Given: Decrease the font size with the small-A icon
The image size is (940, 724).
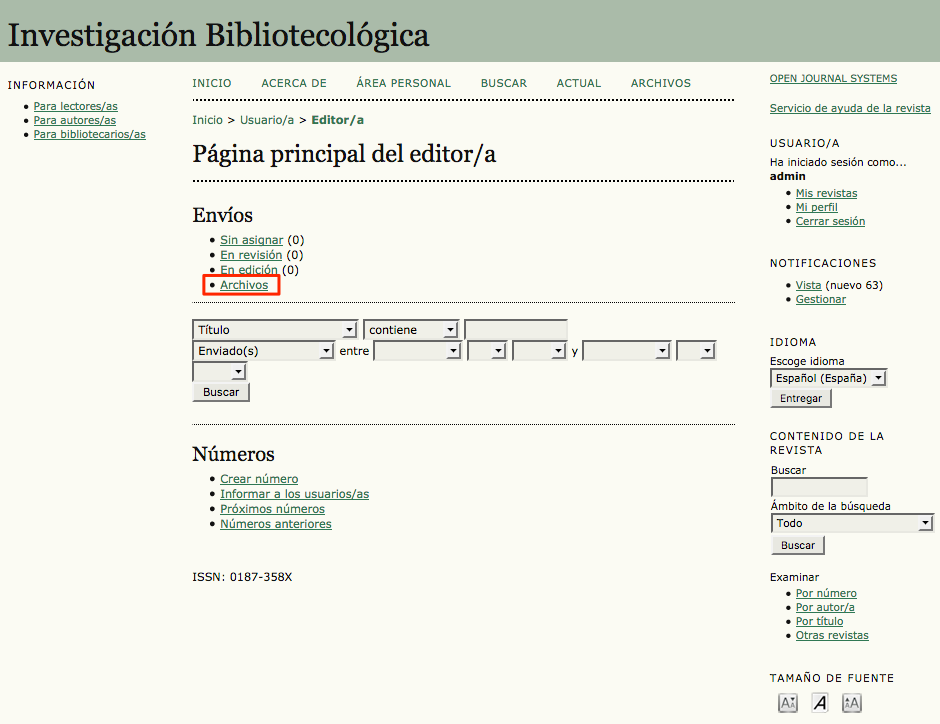Looking at the screenshot, I should 787,703.
